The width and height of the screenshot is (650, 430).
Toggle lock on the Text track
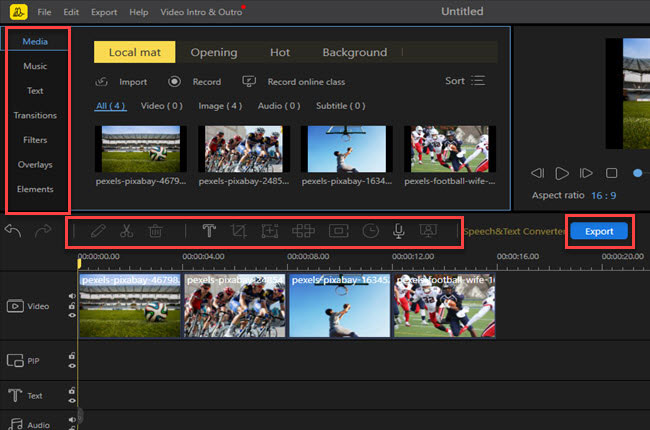coord(72,391)
